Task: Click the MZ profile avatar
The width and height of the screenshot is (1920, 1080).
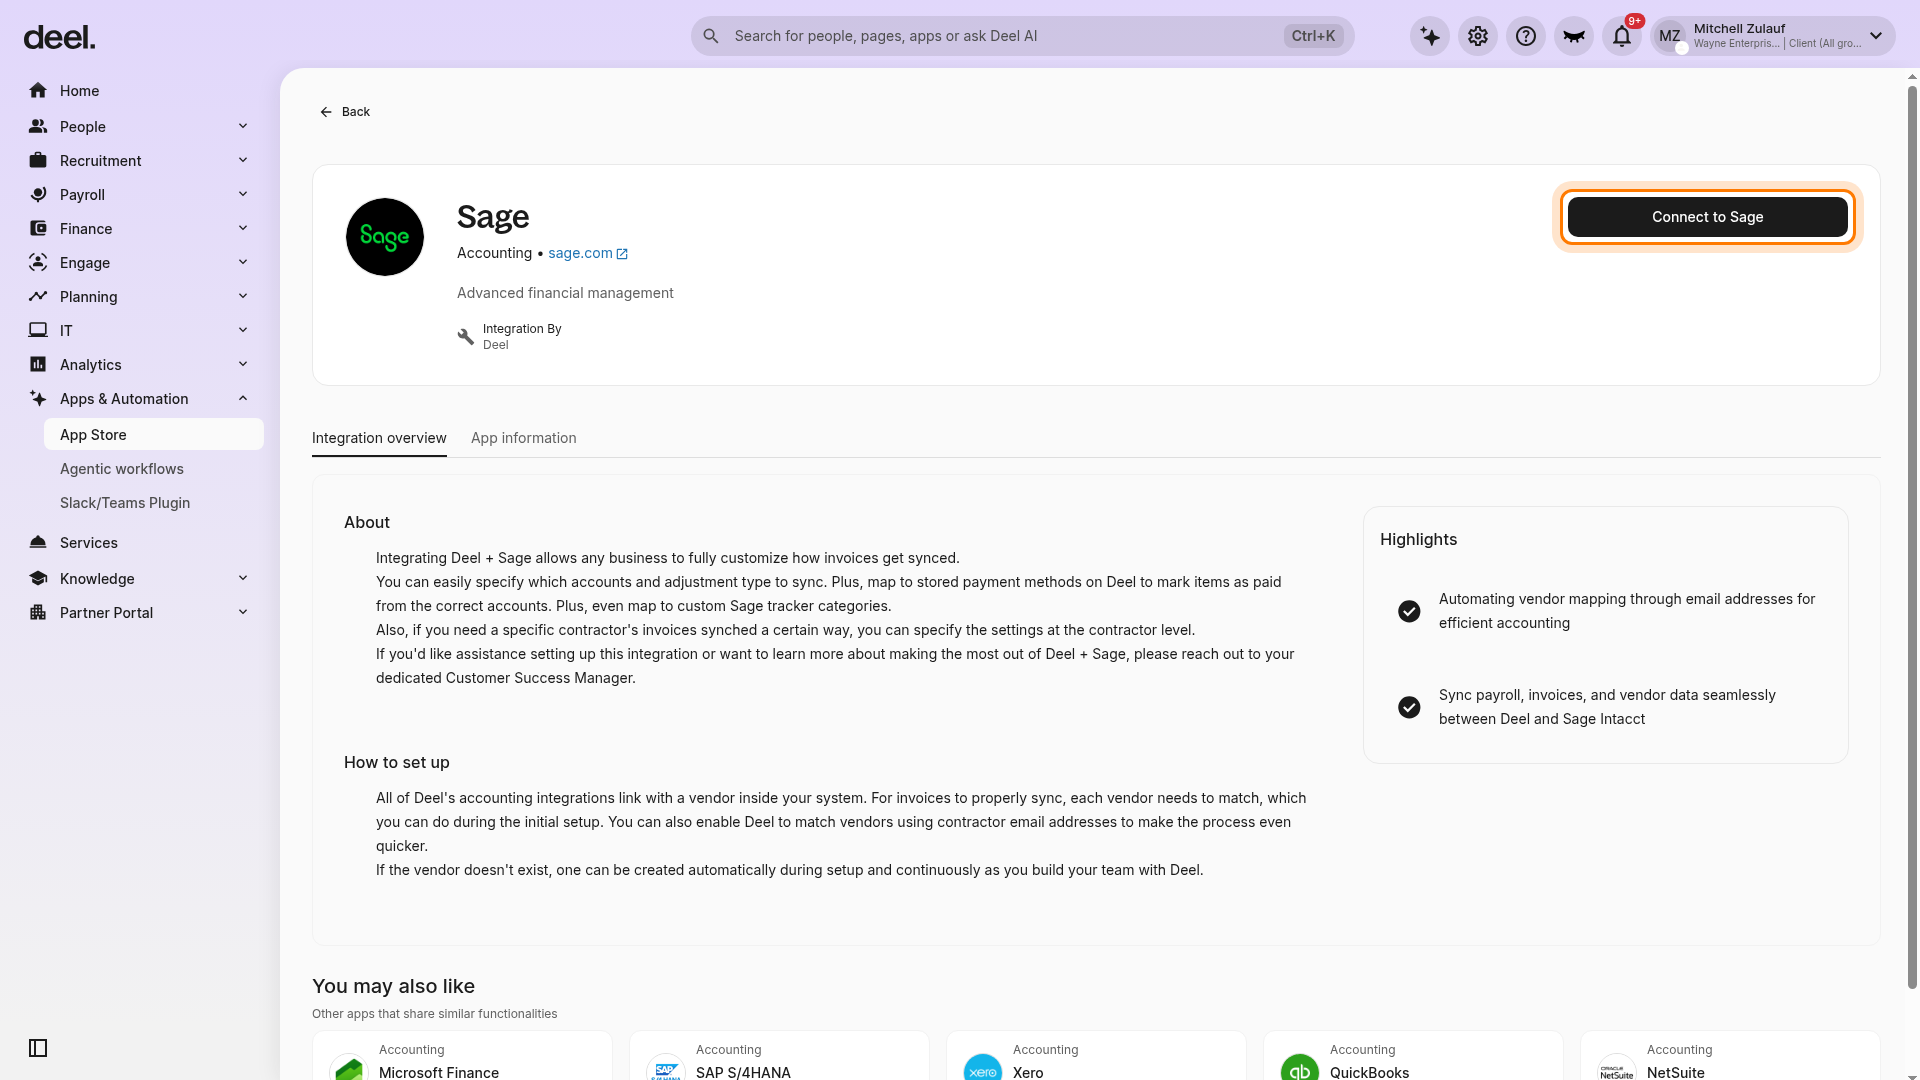Action: point(1670,36)
